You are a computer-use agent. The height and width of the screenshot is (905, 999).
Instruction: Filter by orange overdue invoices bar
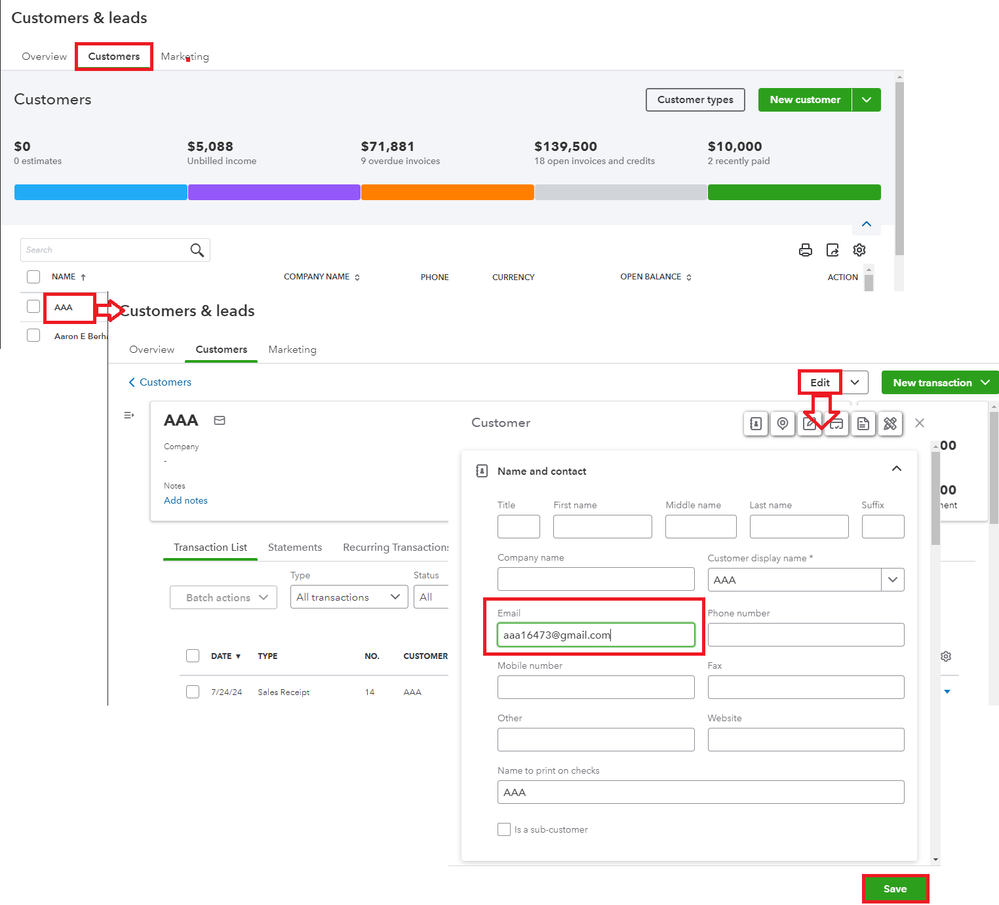point(447,192)
